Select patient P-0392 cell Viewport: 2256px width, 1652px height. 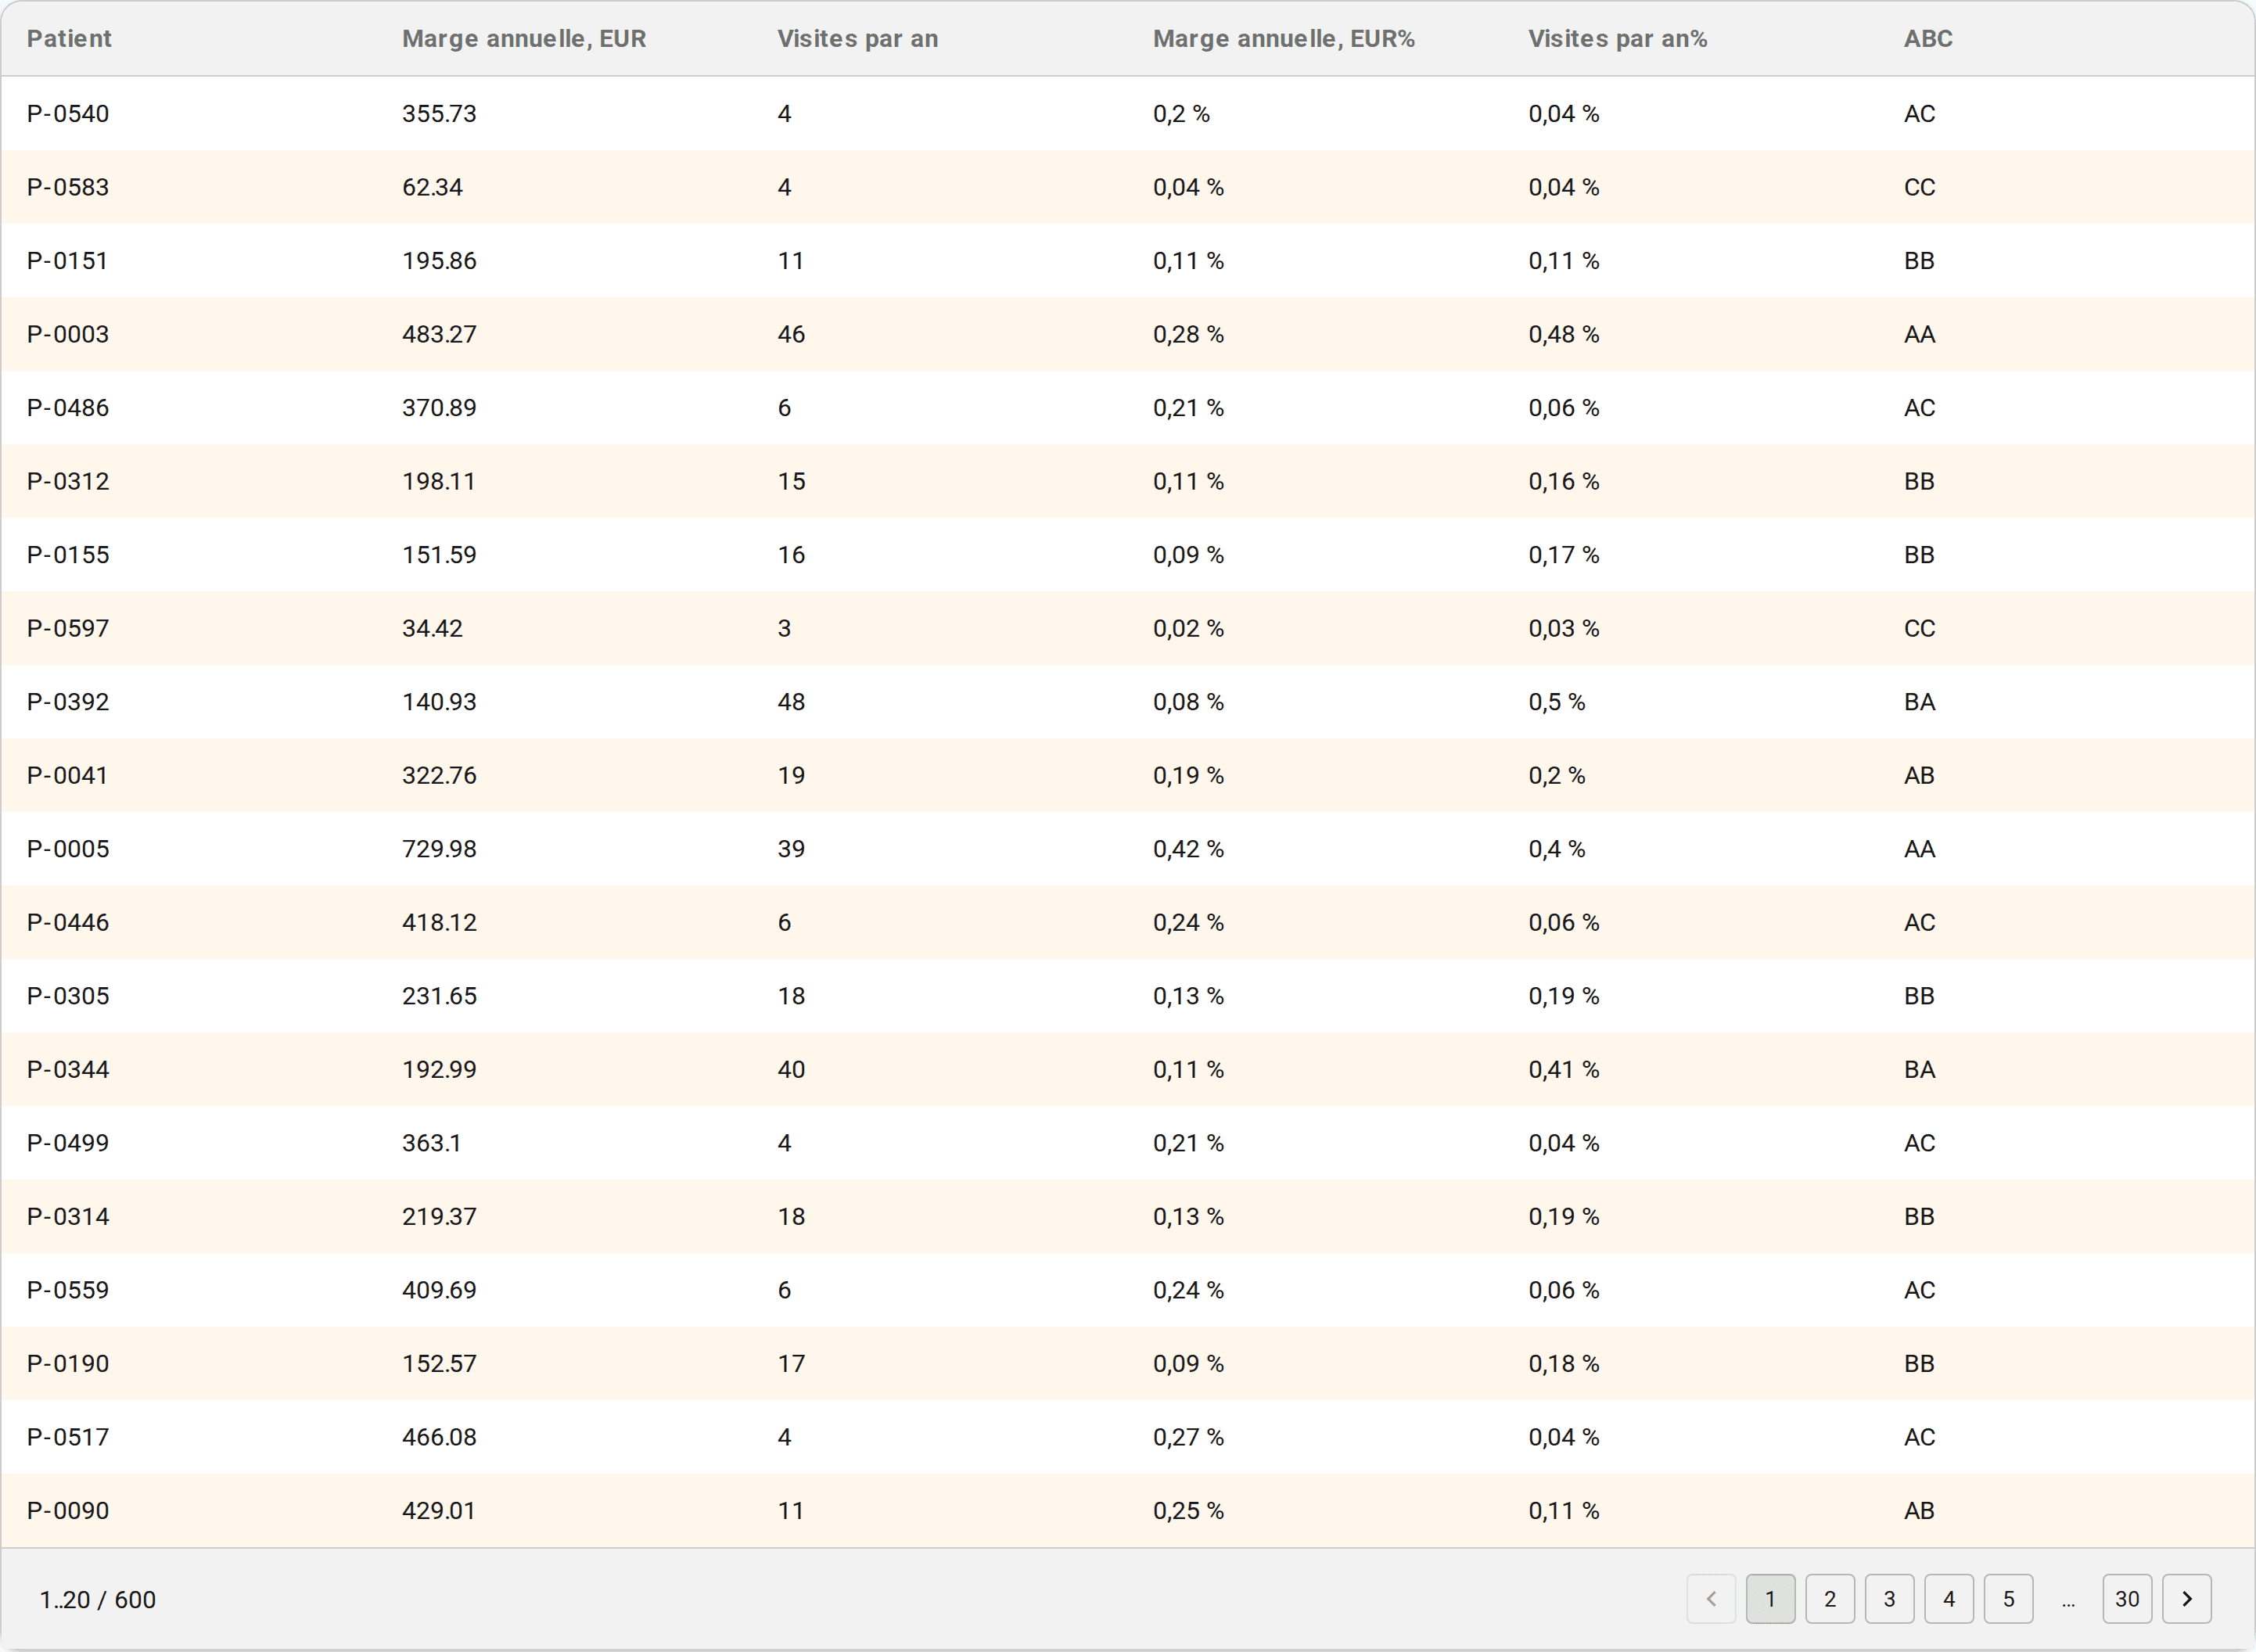coord(68,702)
